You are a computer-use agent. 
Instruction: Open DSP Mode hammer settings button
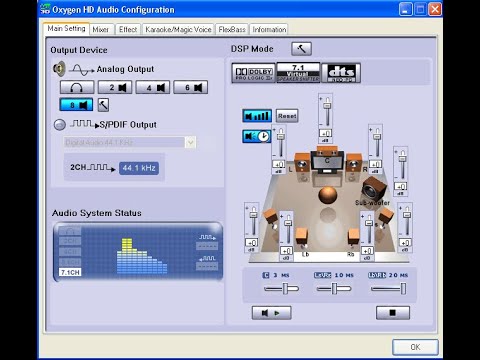[x=301, y=49]
